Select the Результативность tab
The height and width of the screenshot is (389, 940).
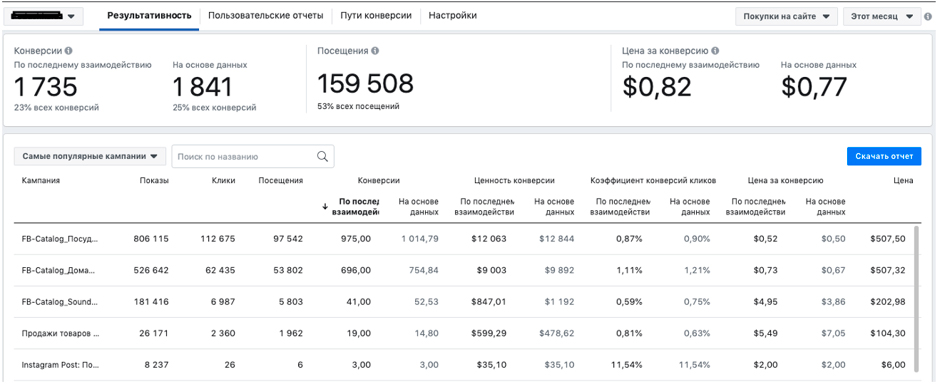149,16
